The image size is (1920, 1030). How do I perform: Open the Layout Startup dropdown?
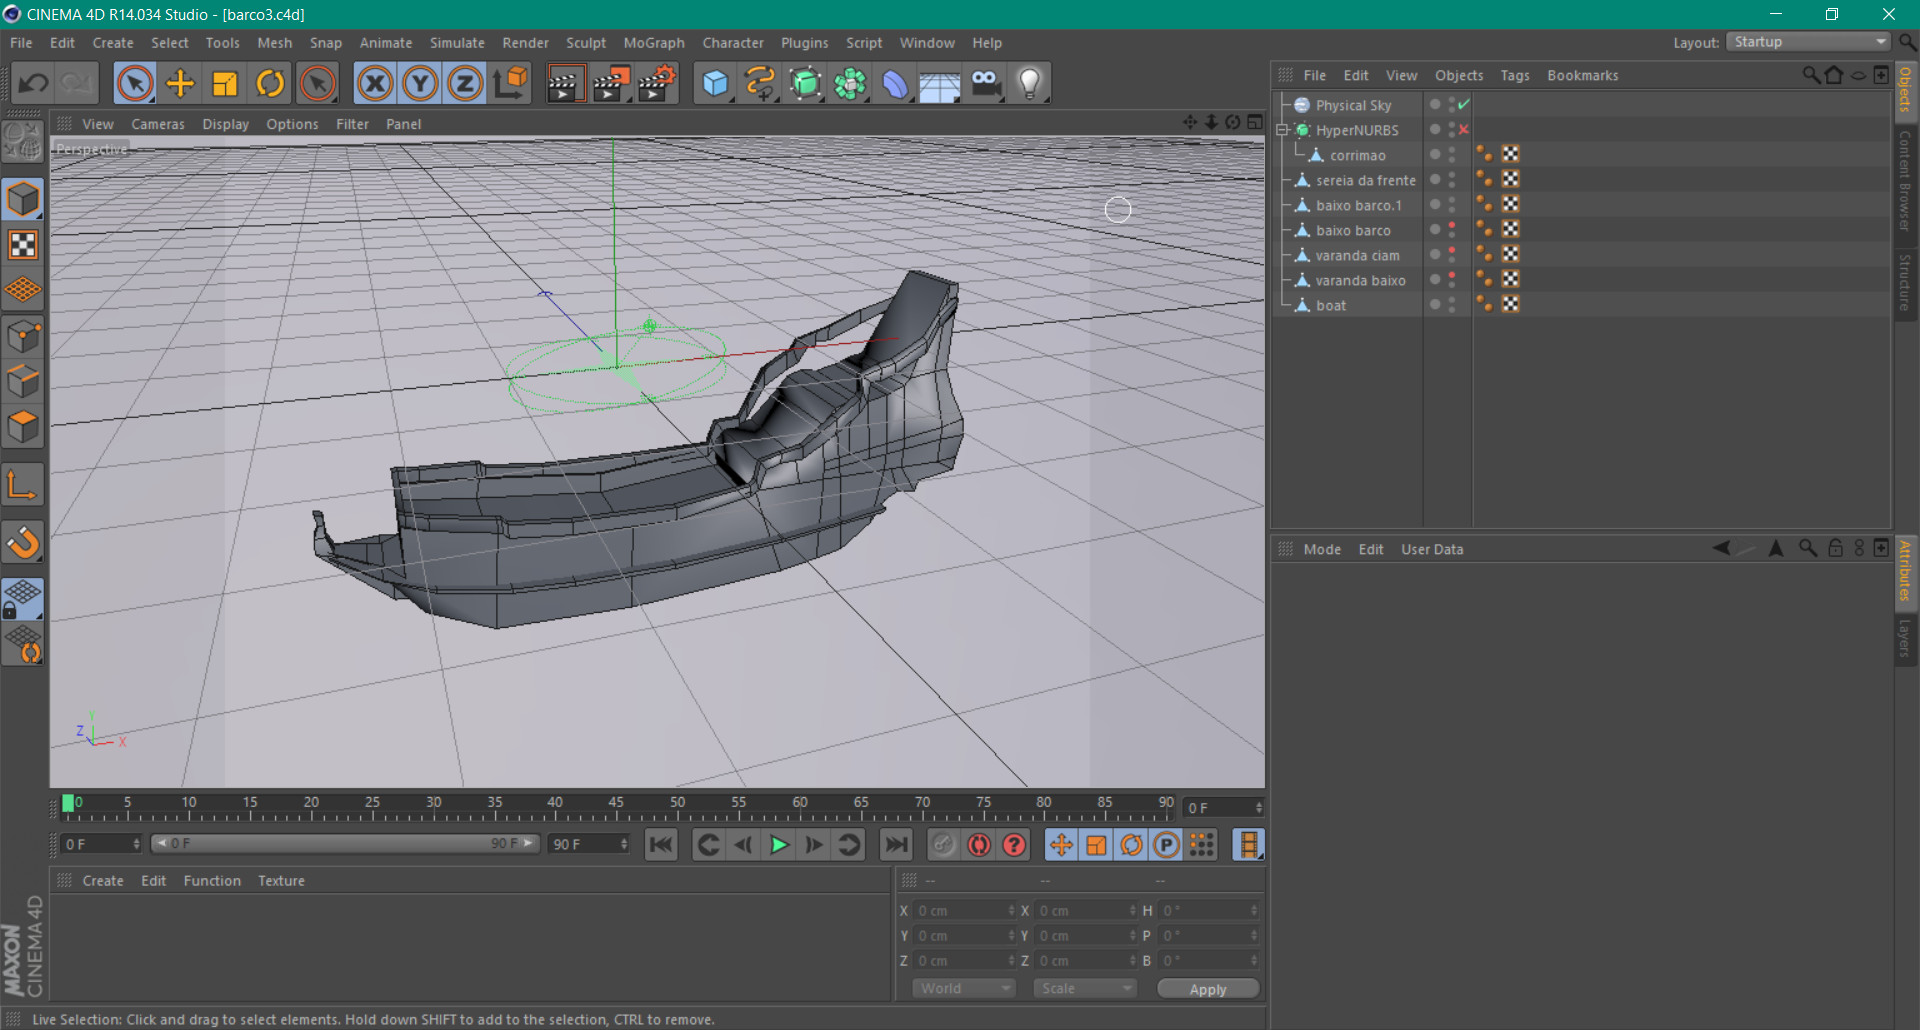coord(1810,42)
